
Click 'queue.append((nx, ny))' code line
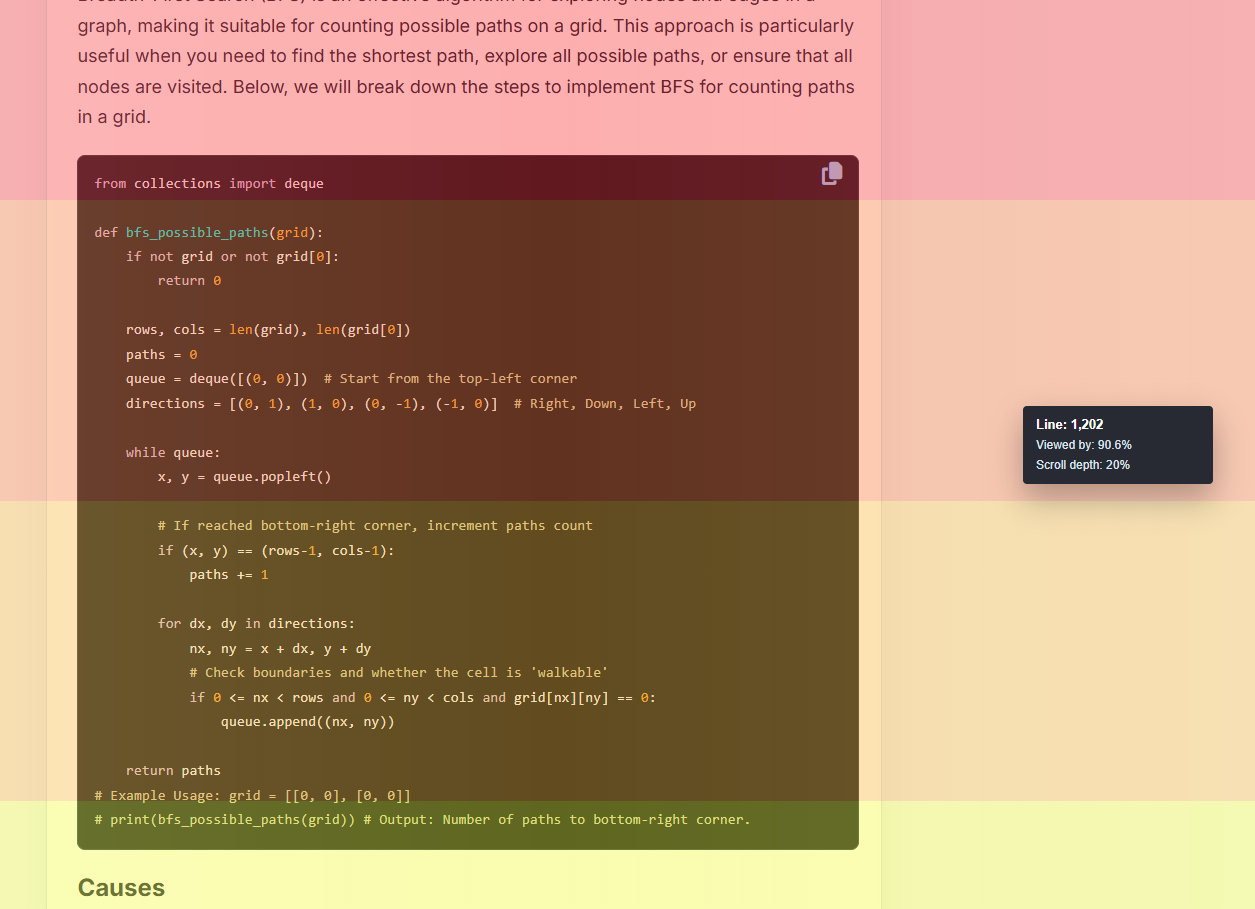tap(308, 722)
